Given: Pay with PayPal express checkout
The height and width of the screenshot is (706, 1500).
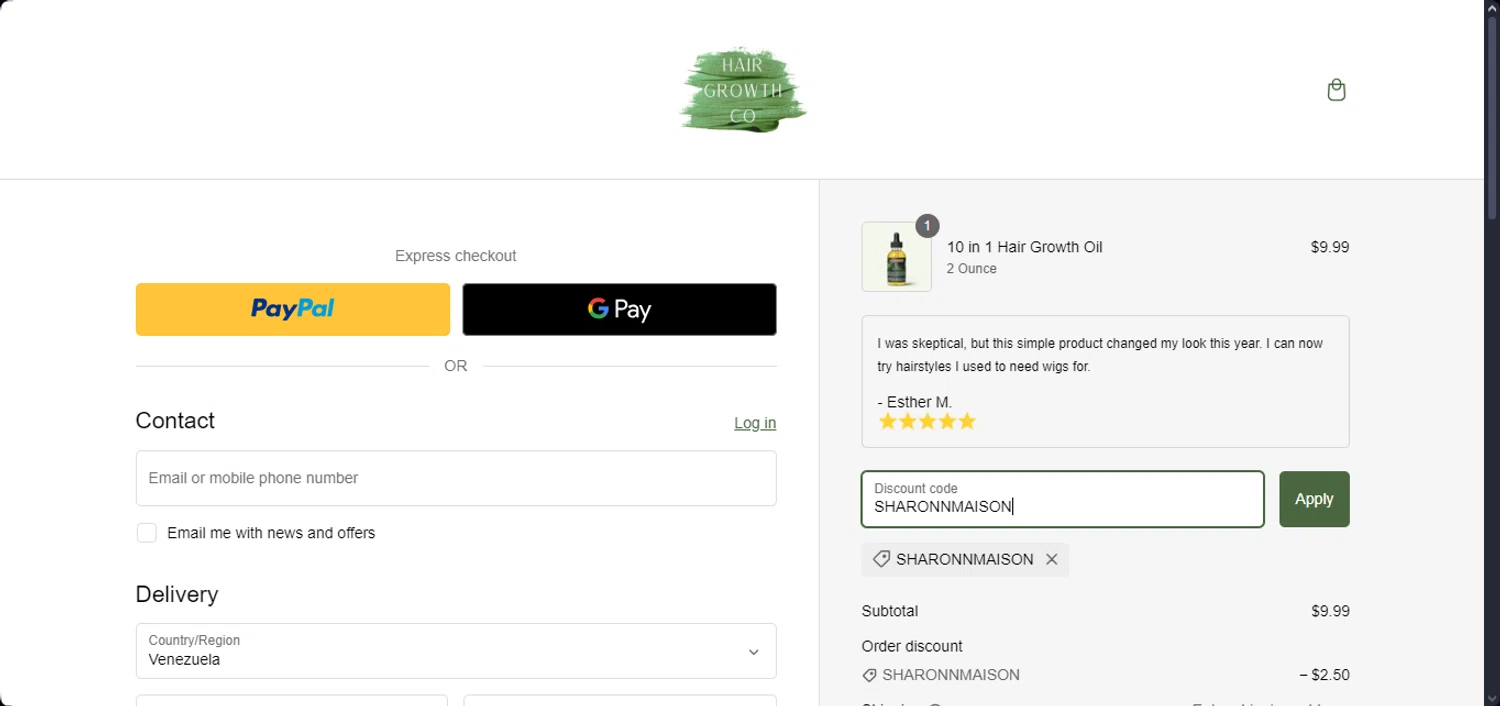Looking at the screenshot, I should tap(293, 309).
